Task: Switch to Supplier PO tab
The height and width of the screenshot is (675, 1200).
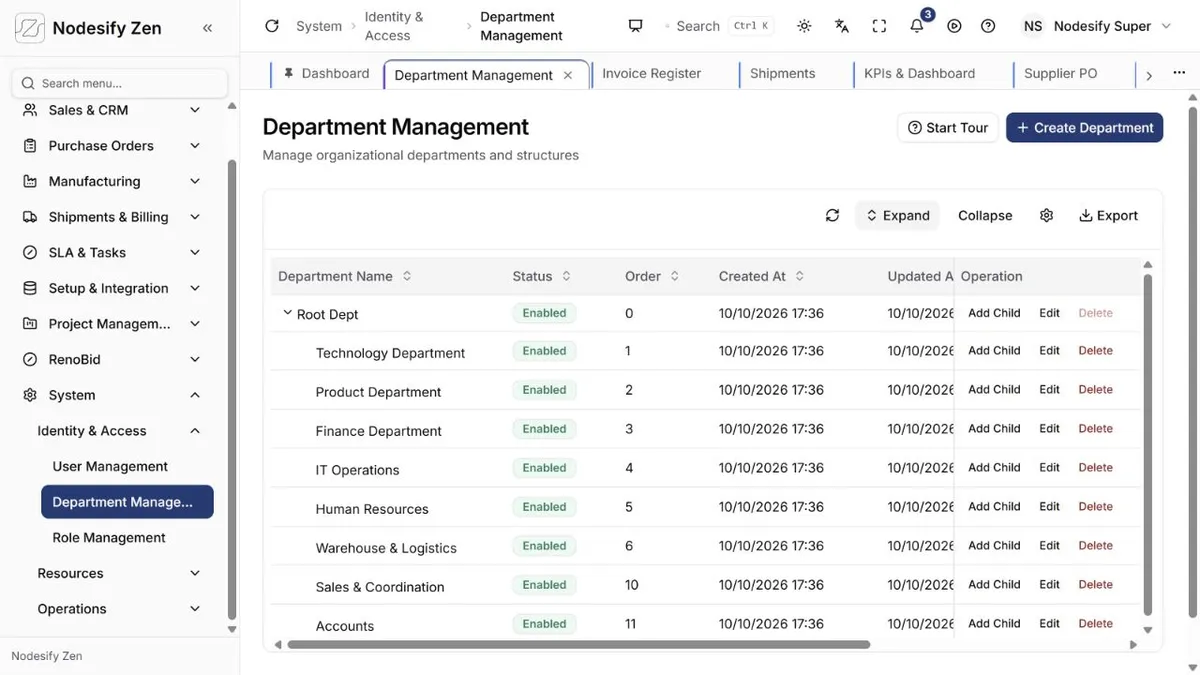Action: 1061,73
